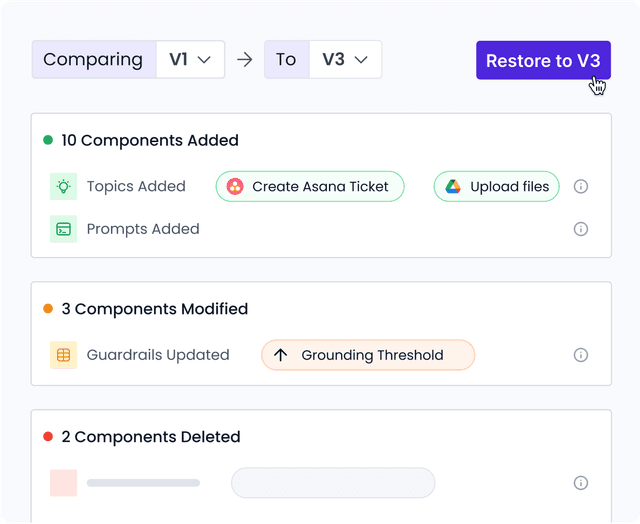Click the 10 Components Added heading

pos(149,140)
